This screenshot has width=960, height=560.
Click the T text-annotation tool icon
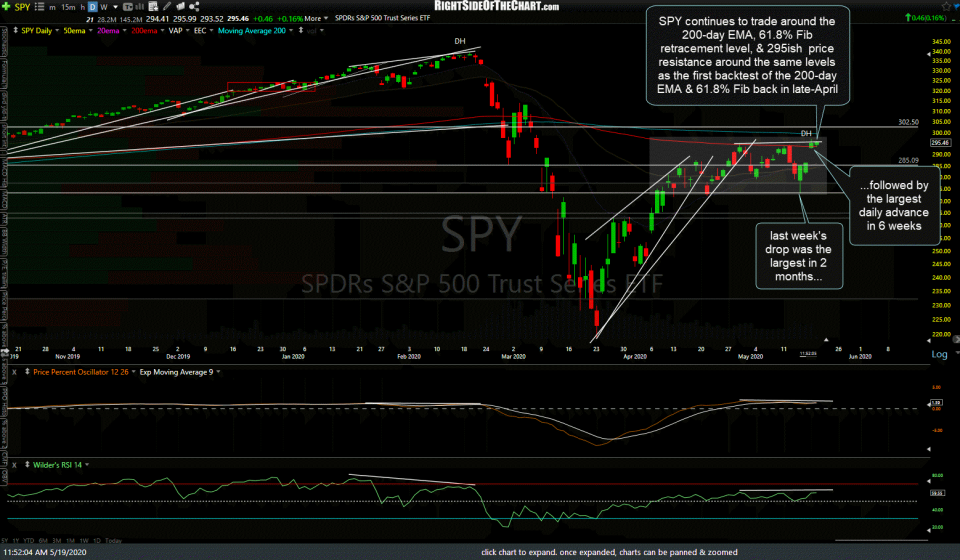pyautogui.click(x=128, y=7)
